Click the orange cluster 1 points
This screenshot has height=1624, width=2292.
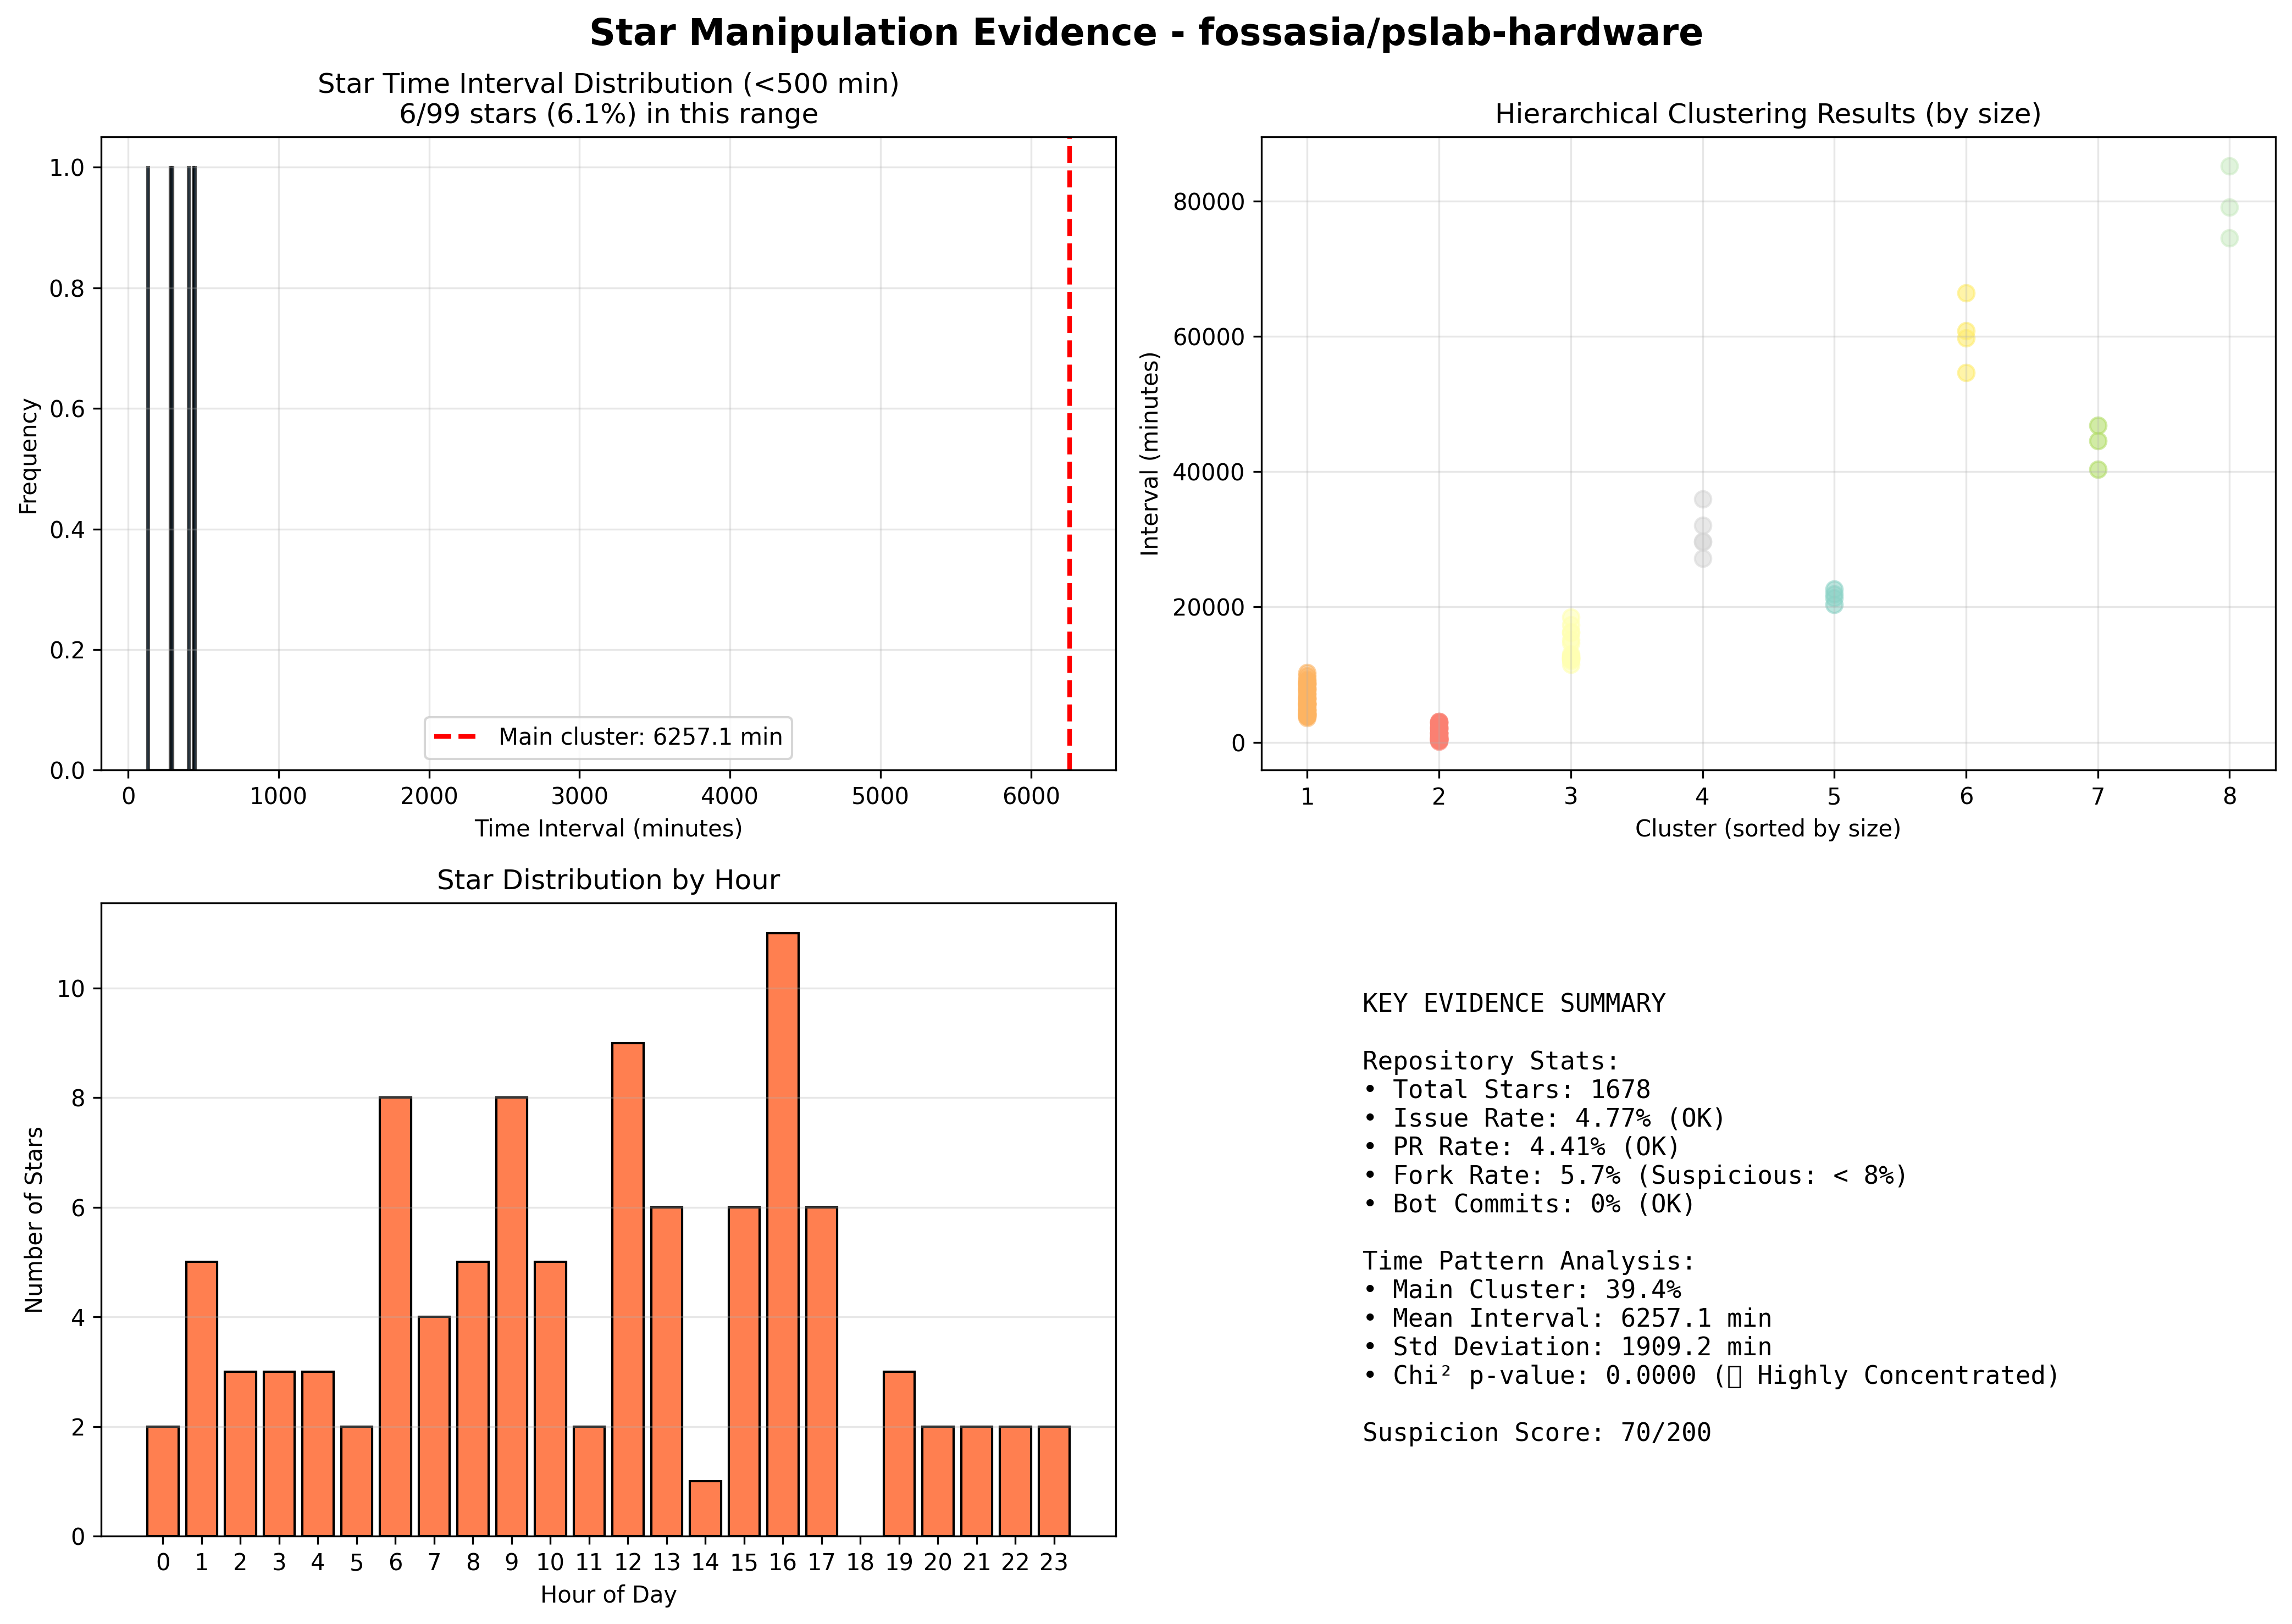tap(1307, 695)
